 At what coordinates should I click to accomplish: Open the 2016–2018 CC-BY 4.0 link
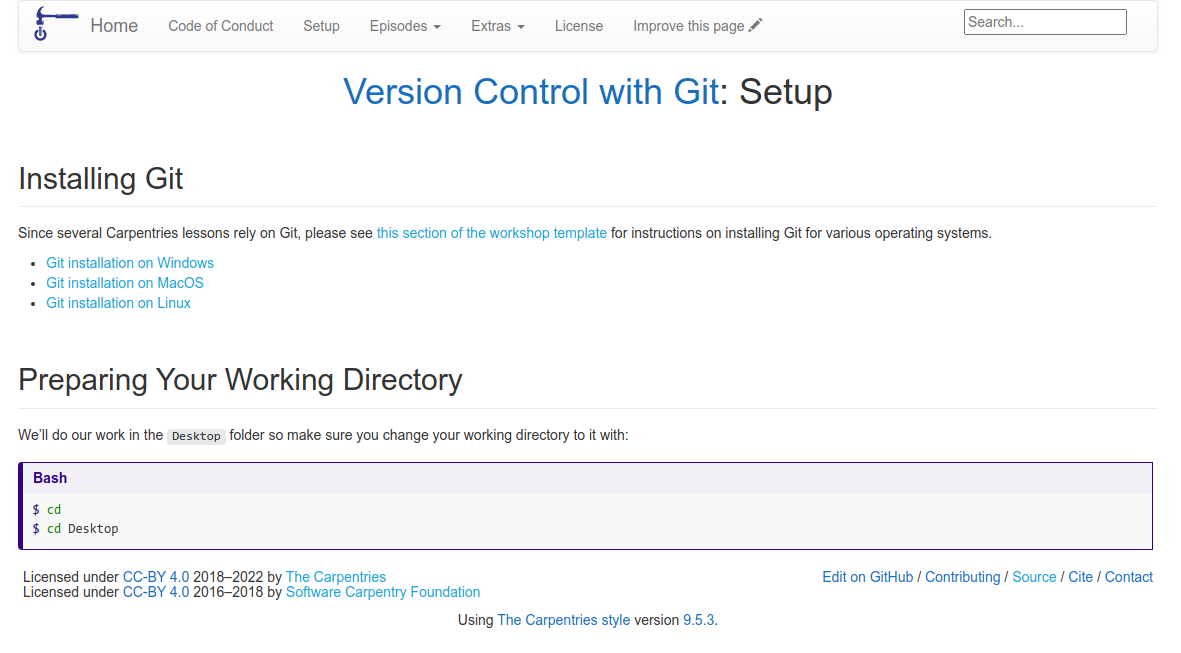point(156,592)
